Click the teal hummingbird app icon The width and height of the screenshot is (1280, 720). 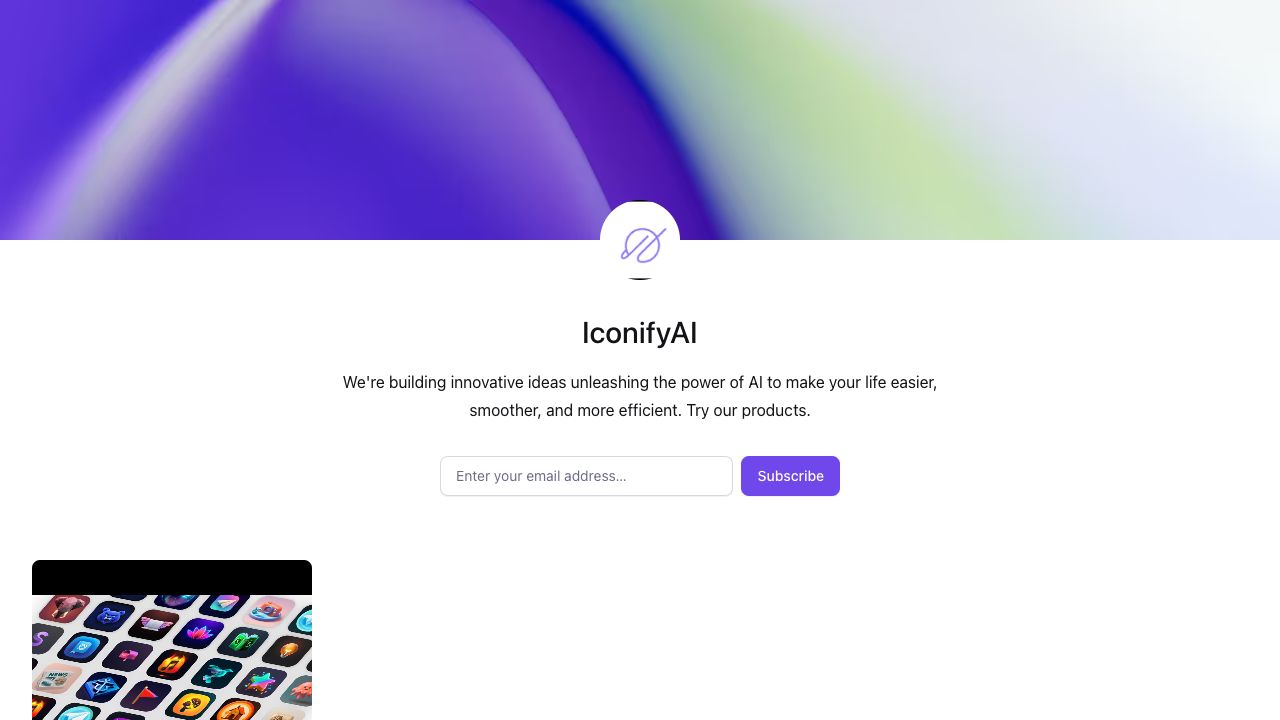[x=217, y=673]
